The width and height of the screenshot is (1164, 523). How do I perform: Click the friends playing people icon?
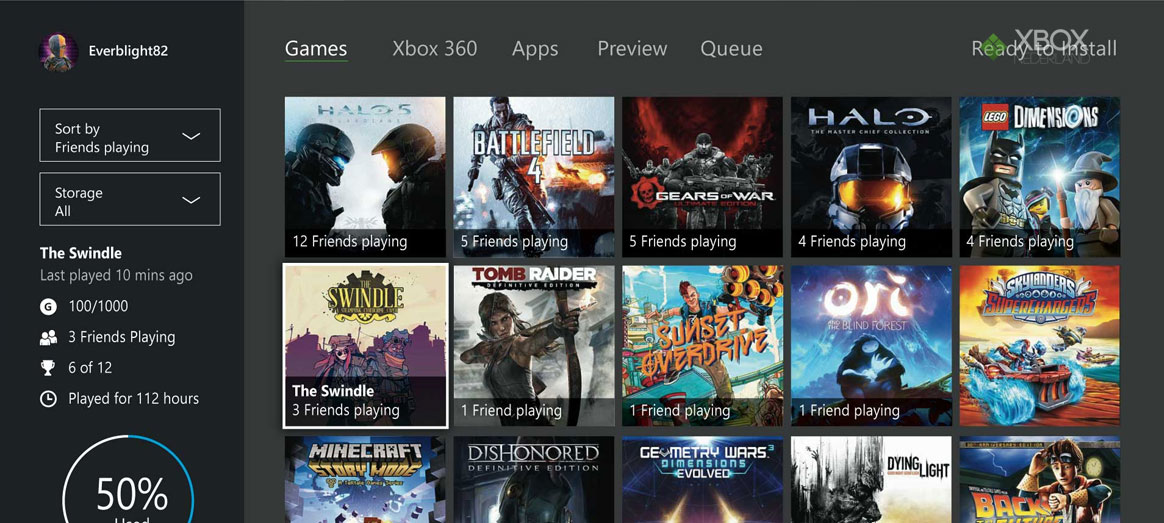(x=48, y=337)
